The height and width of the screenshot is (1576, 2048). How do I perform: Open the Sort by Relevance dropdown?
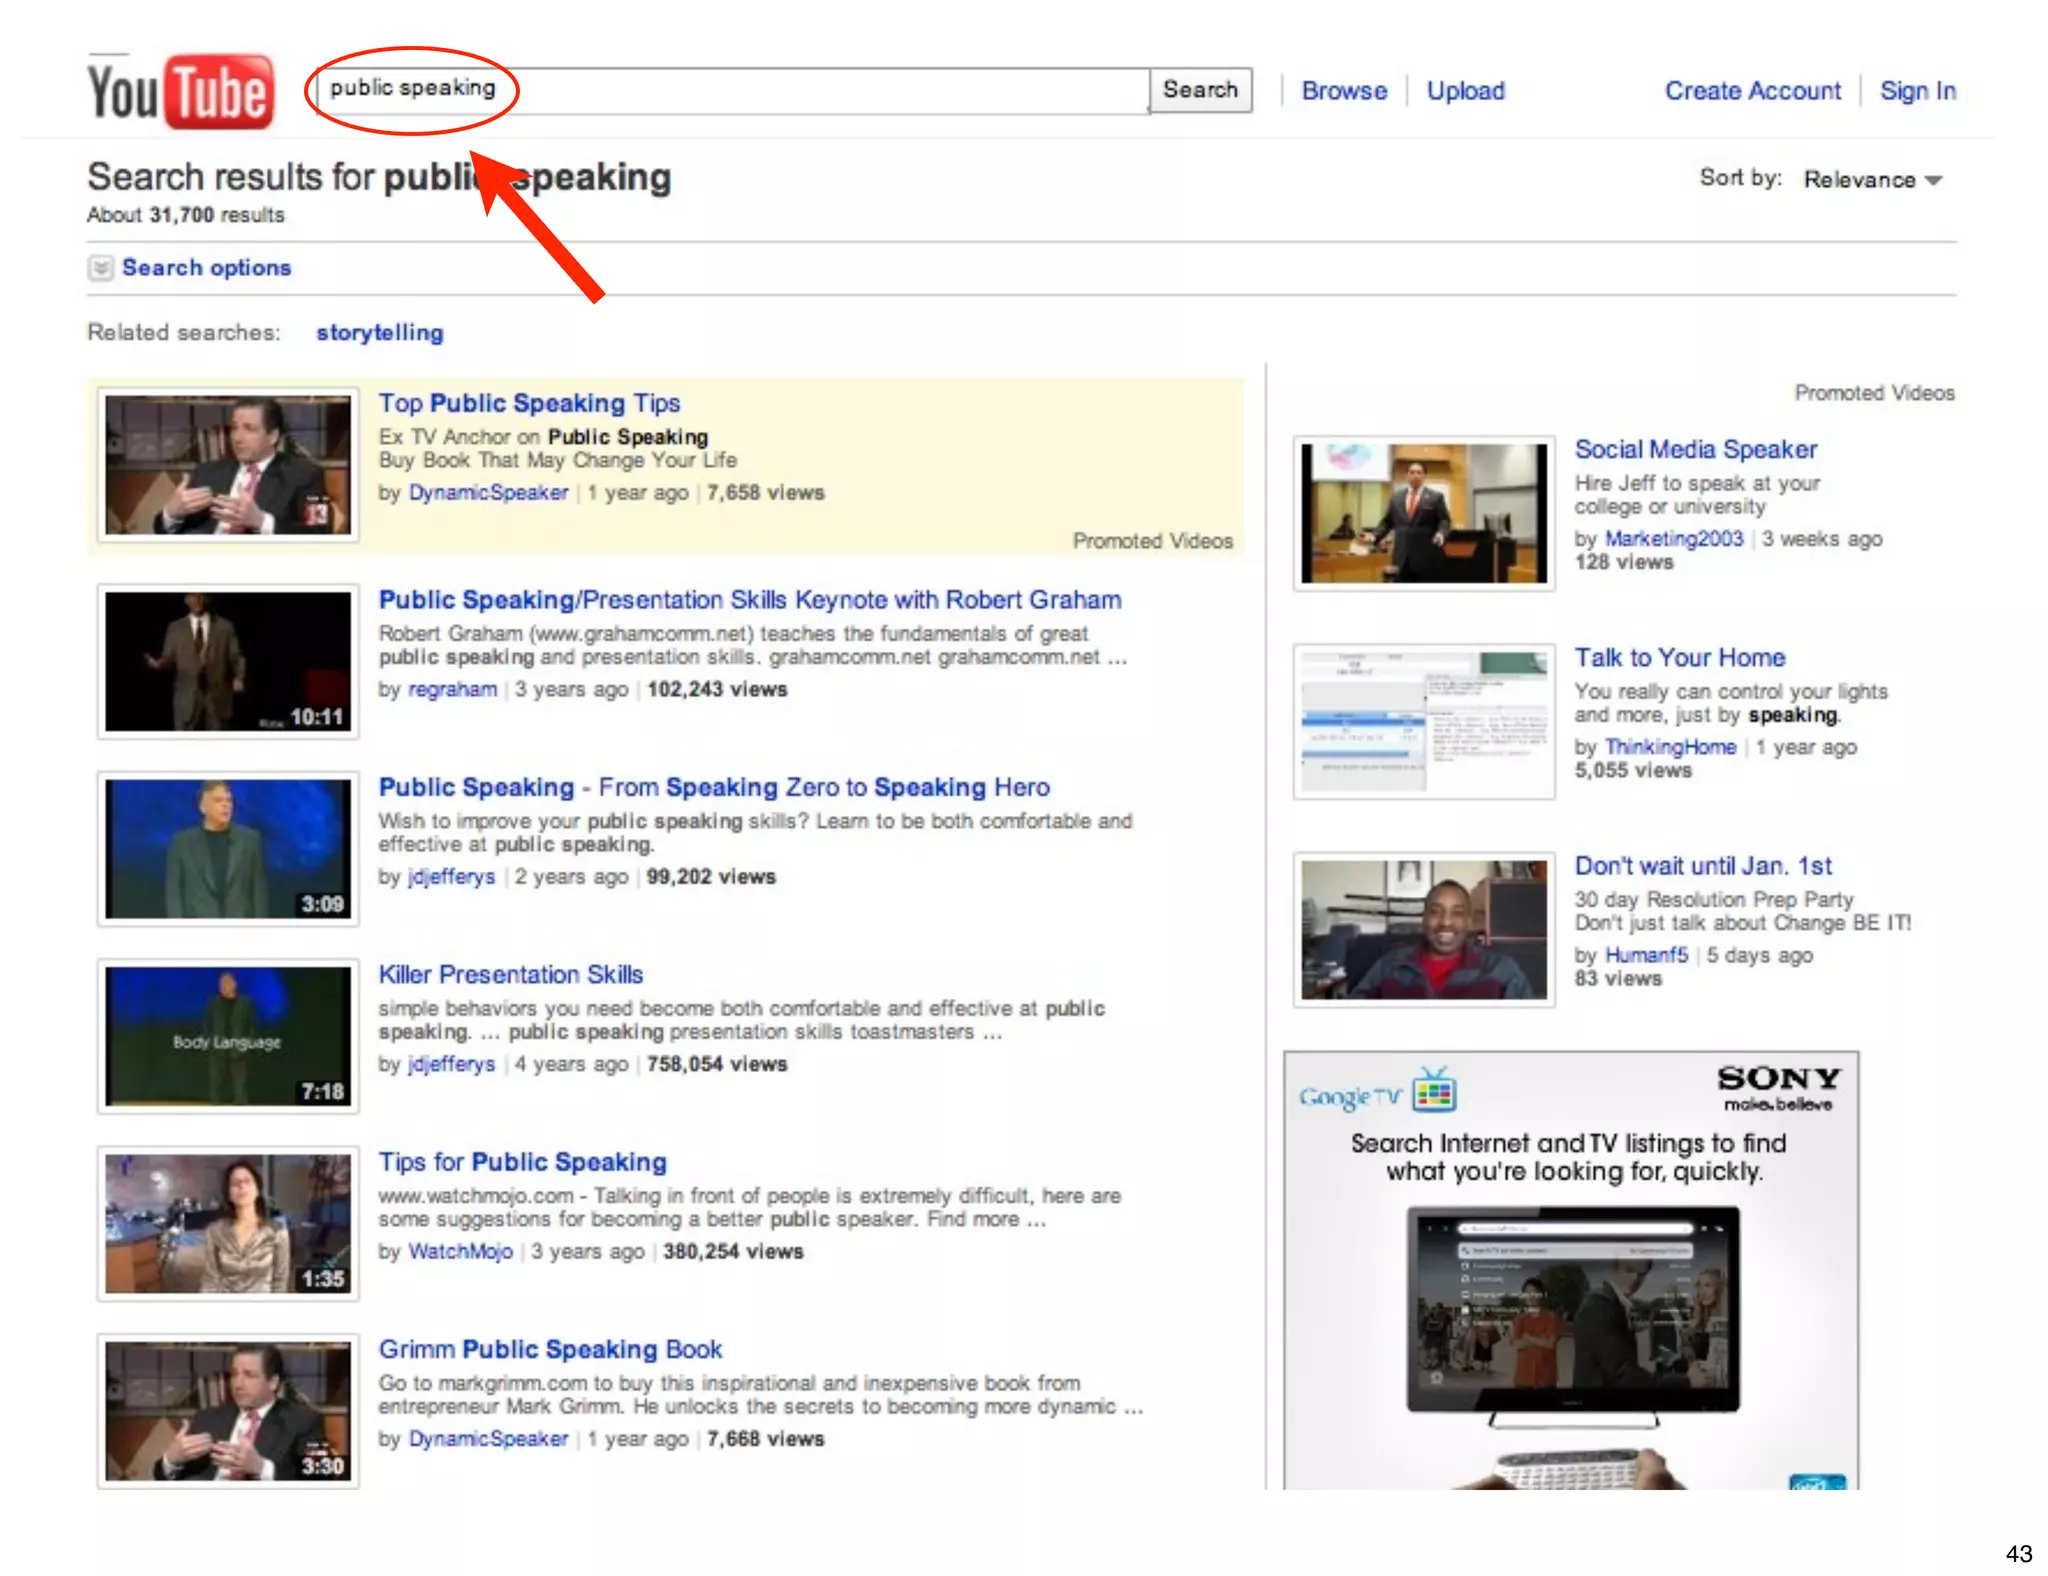point(1873,180)
